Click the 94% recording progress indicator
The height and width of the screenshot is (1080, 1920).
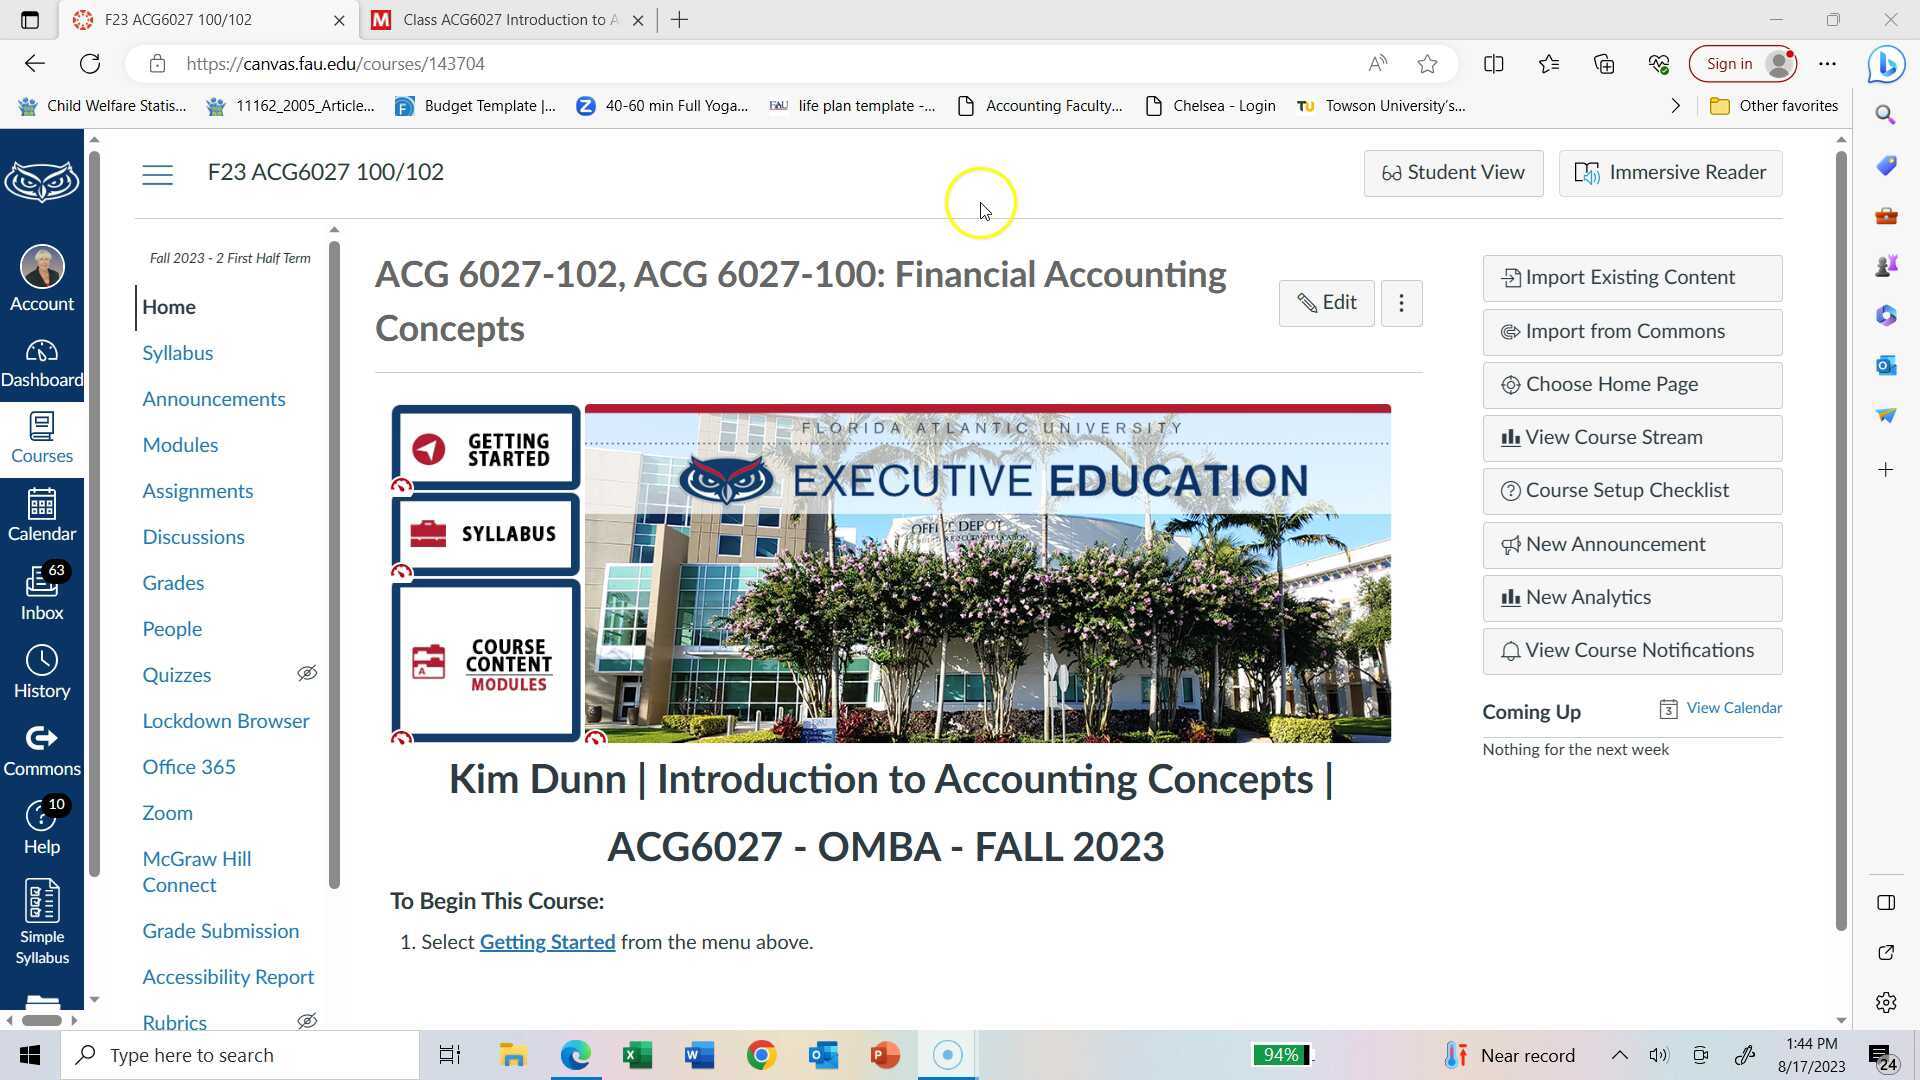click(x=1283, y=1054)
